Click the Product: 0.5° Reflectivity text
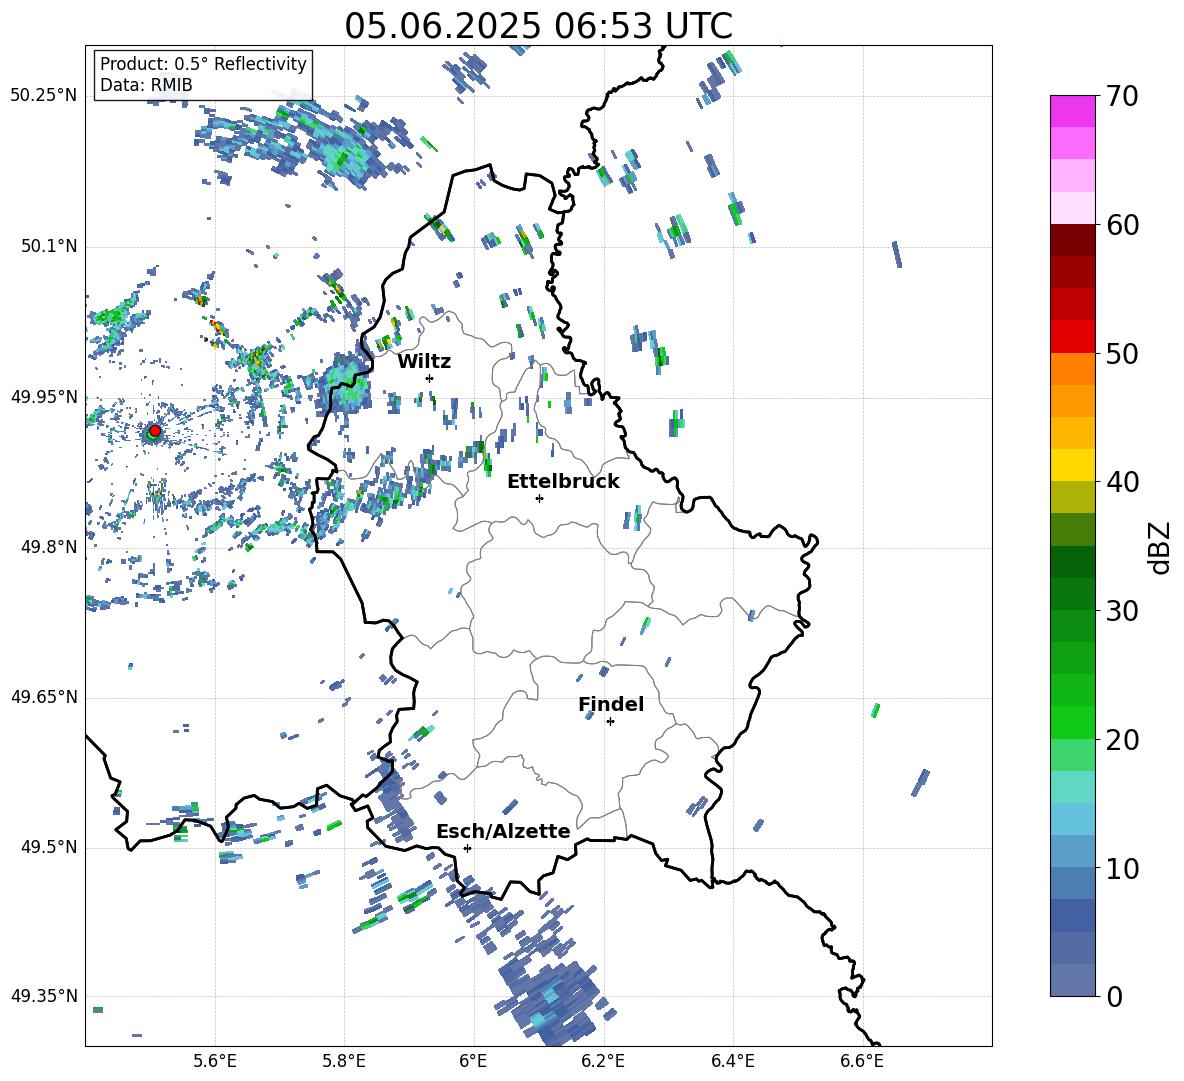Screen dimensions: 1184x1081 tap(203, 64)
